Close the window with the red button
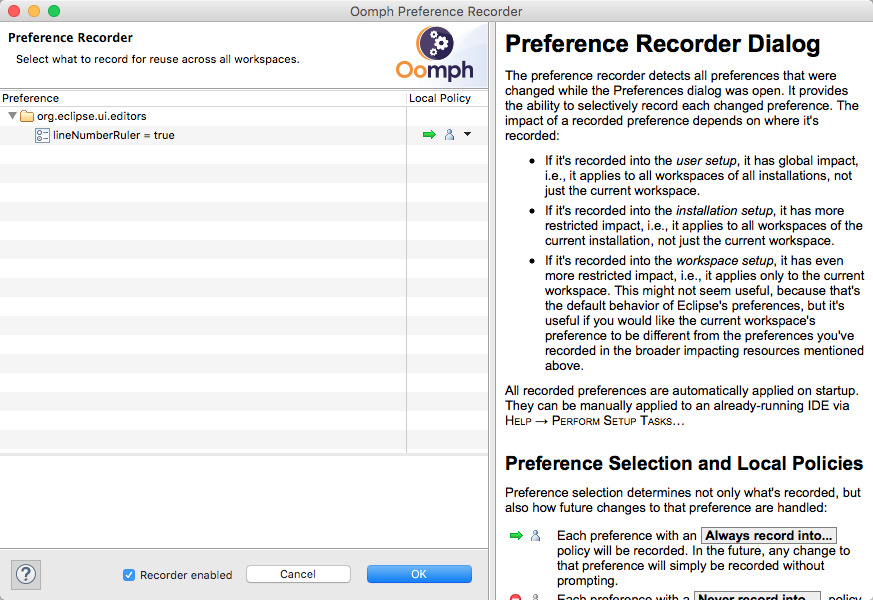 (x=14, y=11)
